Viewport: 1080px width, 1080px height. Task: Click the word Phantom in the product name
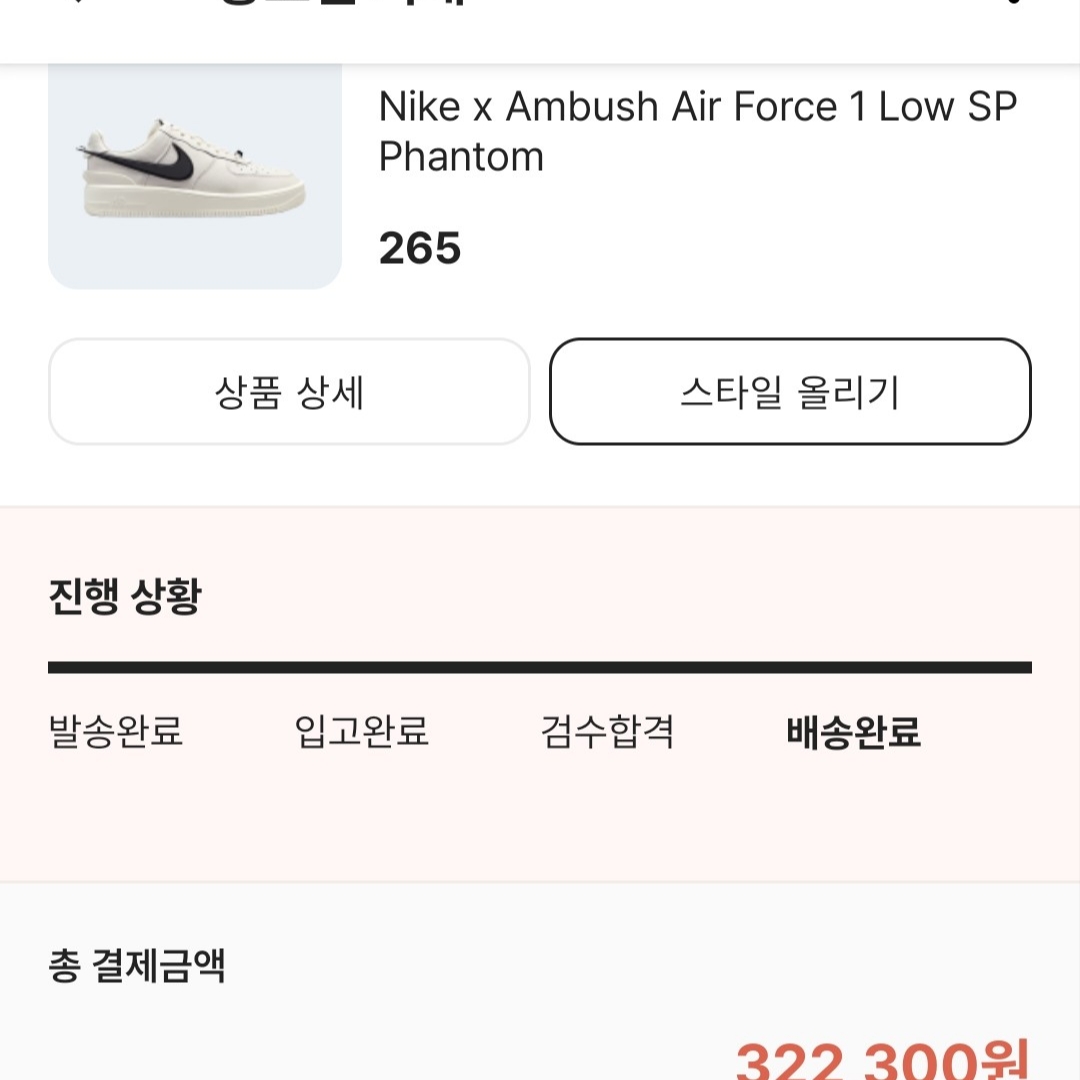[x=461, y=156]
